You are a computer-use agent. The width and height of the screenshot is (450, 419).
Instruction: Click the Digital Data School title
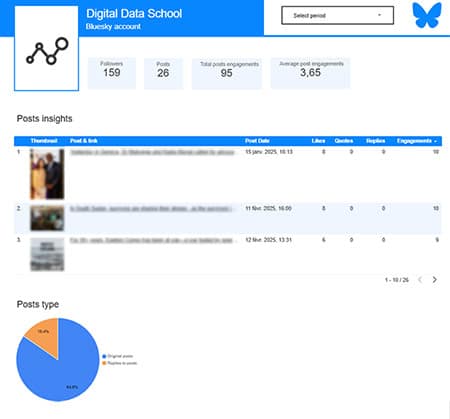point(134,14)
